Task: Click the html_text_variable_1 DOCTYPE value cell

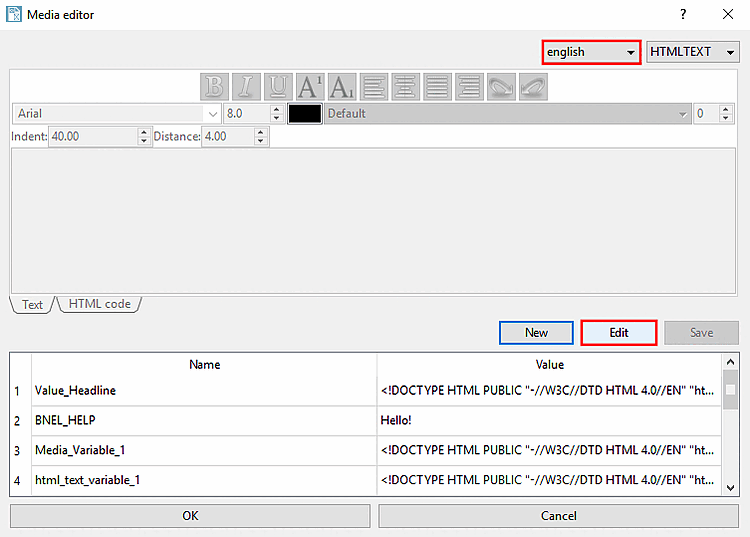Action: (549, 480)
